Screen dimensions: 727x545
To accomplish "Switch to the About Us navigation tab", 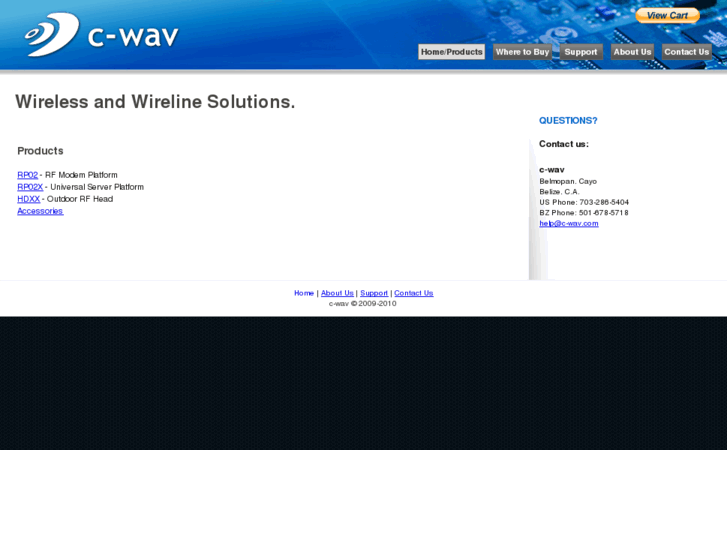I will click(632, 52).
